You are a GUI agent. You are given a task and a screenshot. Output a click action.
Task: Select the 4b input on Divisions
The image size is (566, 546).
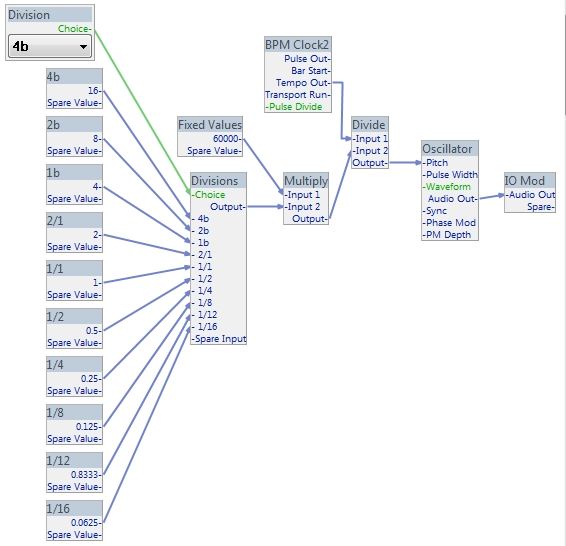pyautogui.click(x=200, y=219)
